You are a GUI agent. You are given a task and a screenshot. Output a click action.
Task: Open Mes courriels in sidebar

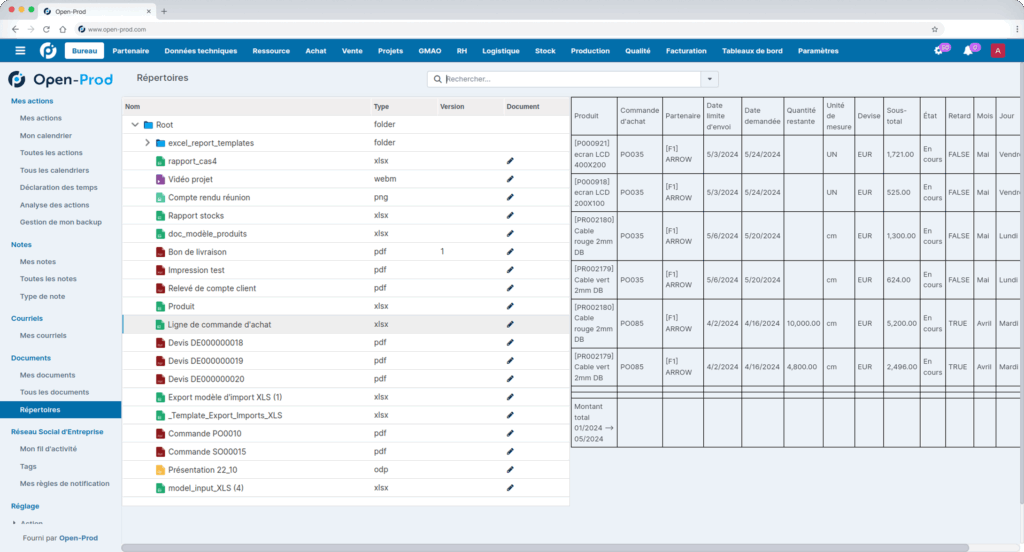pos(43,336)
